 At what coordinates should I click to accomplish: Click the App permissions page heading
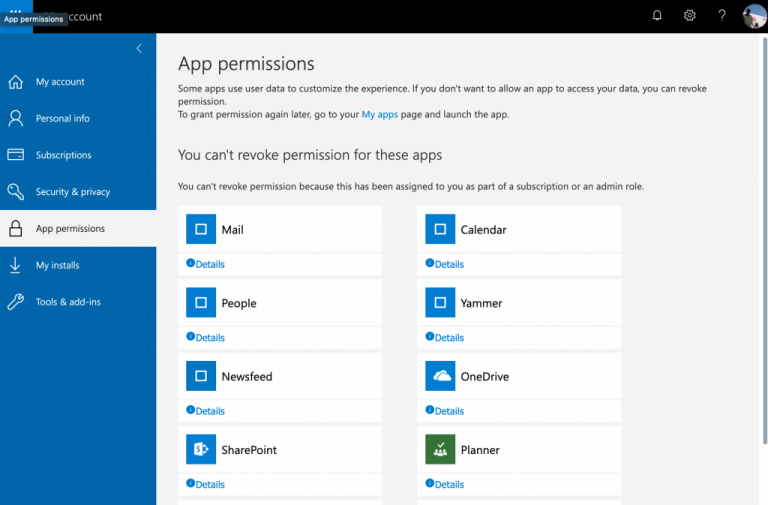pyautogui.click(x=246, y=64)
